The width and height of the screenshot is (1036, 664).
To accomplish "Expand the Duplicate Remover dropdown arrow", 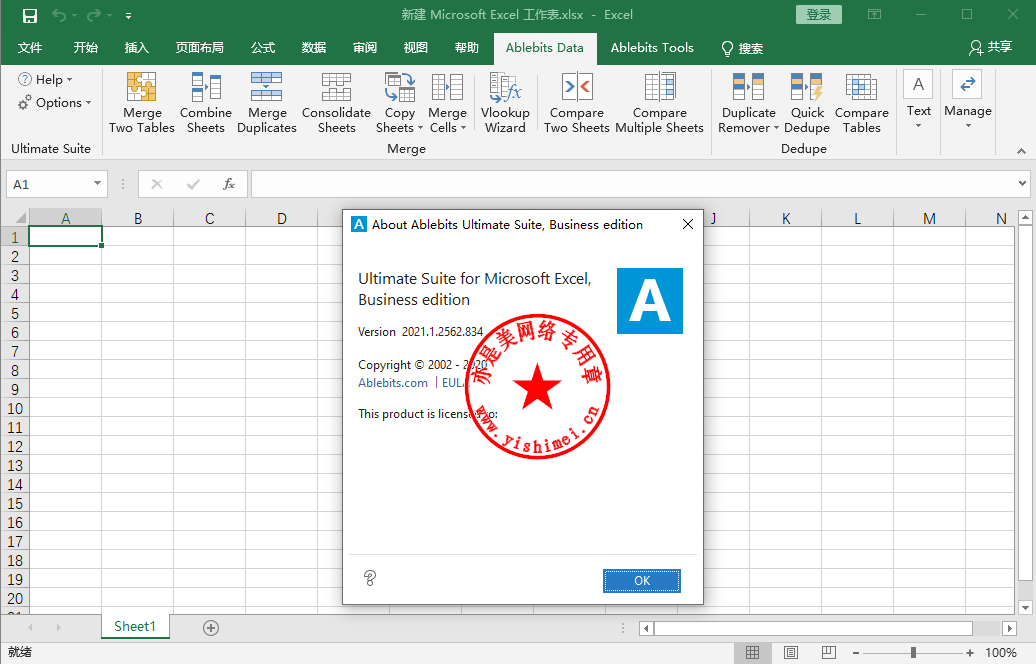I will pos(776,128).
